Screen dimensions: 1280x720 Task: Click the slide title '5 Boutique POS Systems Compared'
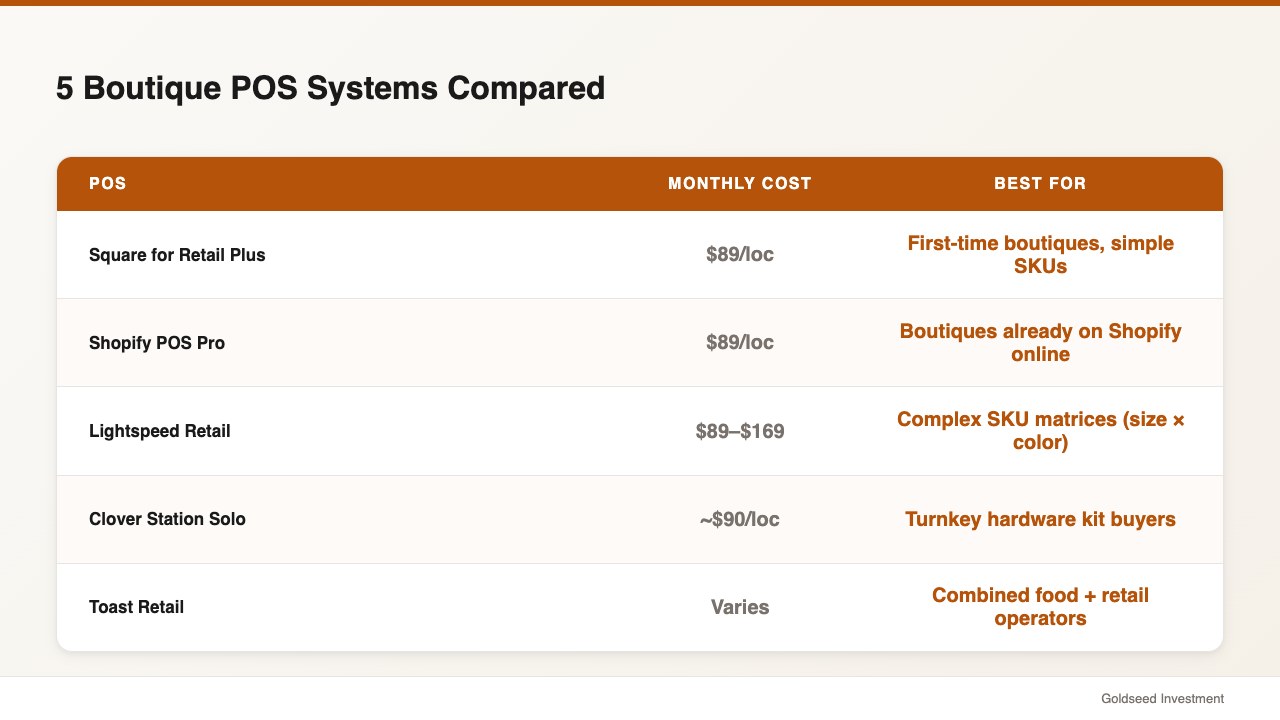point(330,88)
